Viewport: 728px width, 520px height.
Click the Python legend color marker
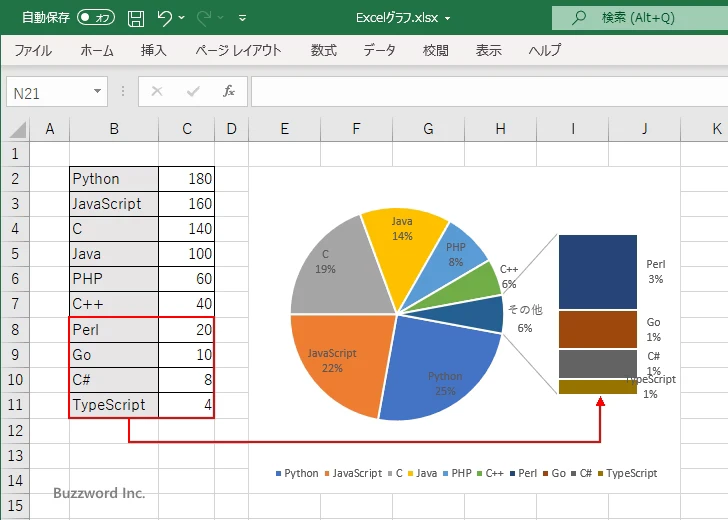coord(278,474)
